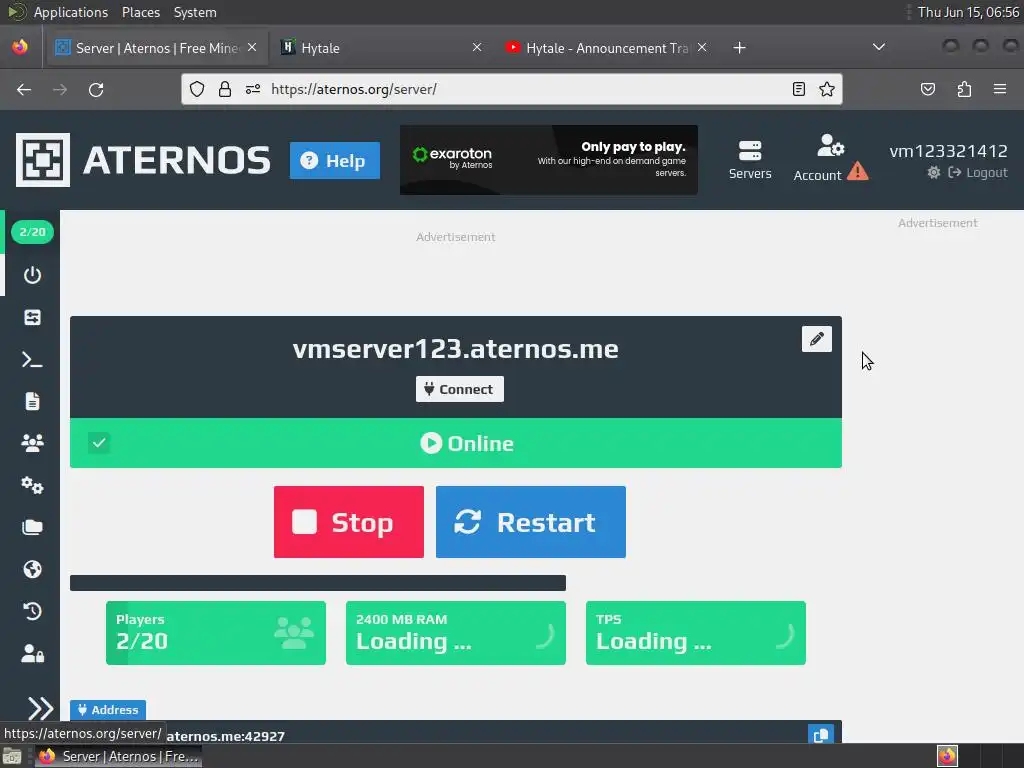
Task: Click the URL address field
Action: click(511, 89)
